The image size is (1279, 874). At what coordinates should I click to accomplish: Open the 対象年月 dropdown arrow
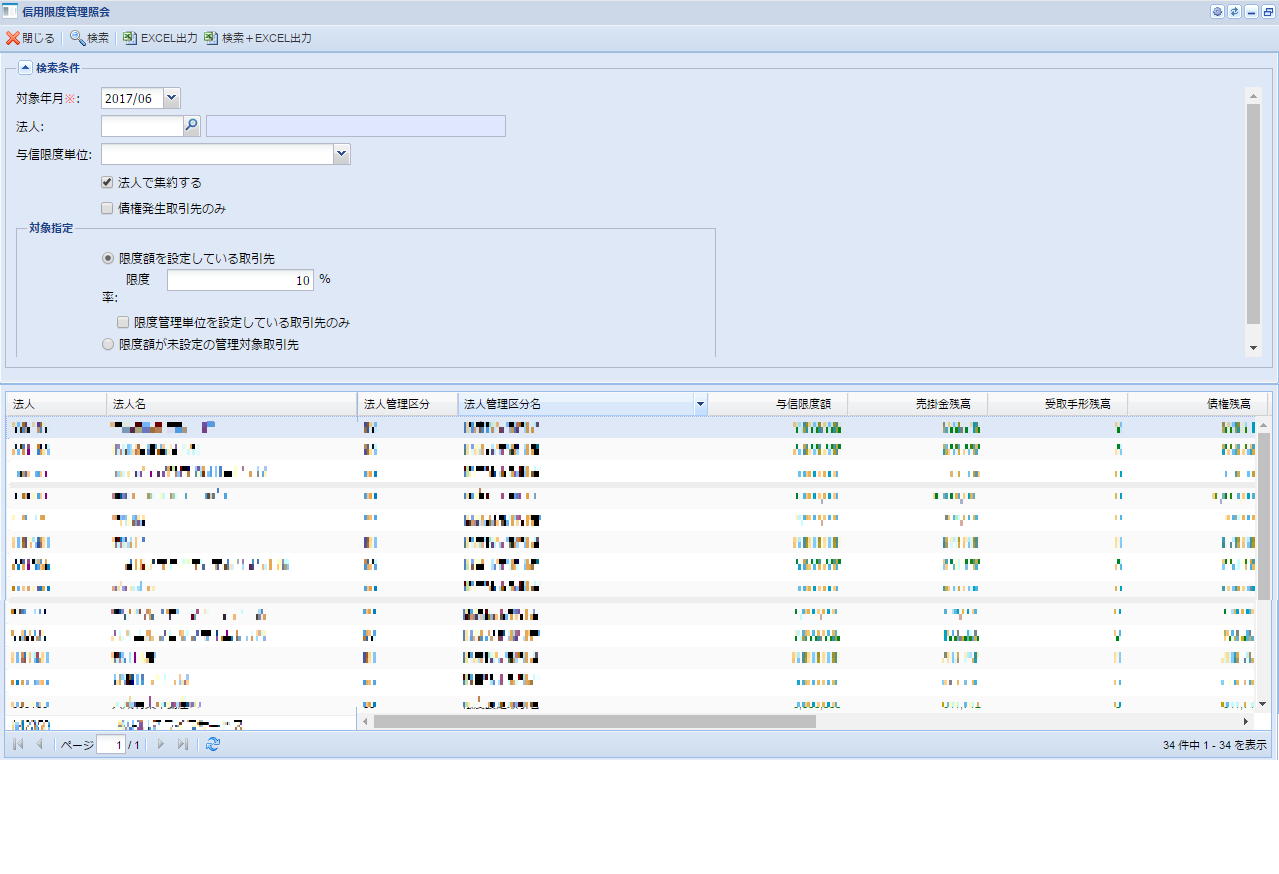pyautogui.click(x=171, y=98)
